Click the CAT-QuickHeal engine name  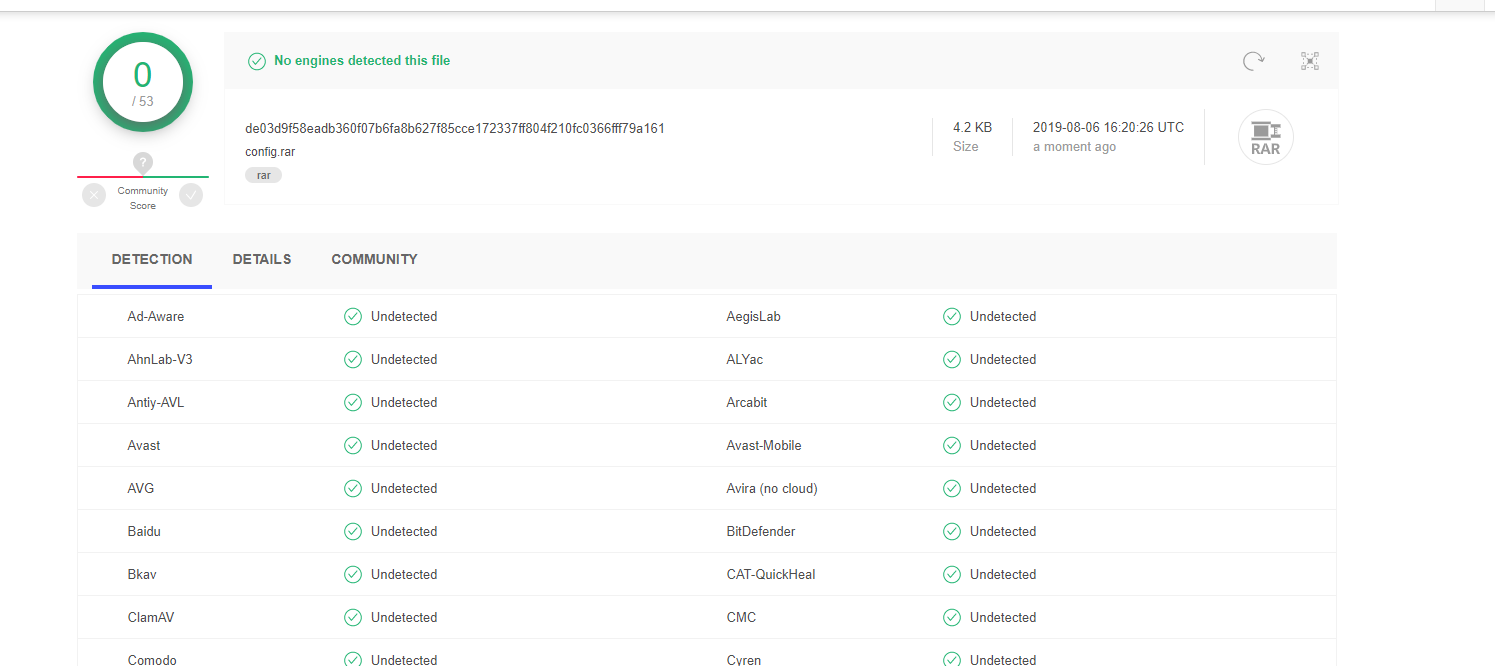point(773,574)
